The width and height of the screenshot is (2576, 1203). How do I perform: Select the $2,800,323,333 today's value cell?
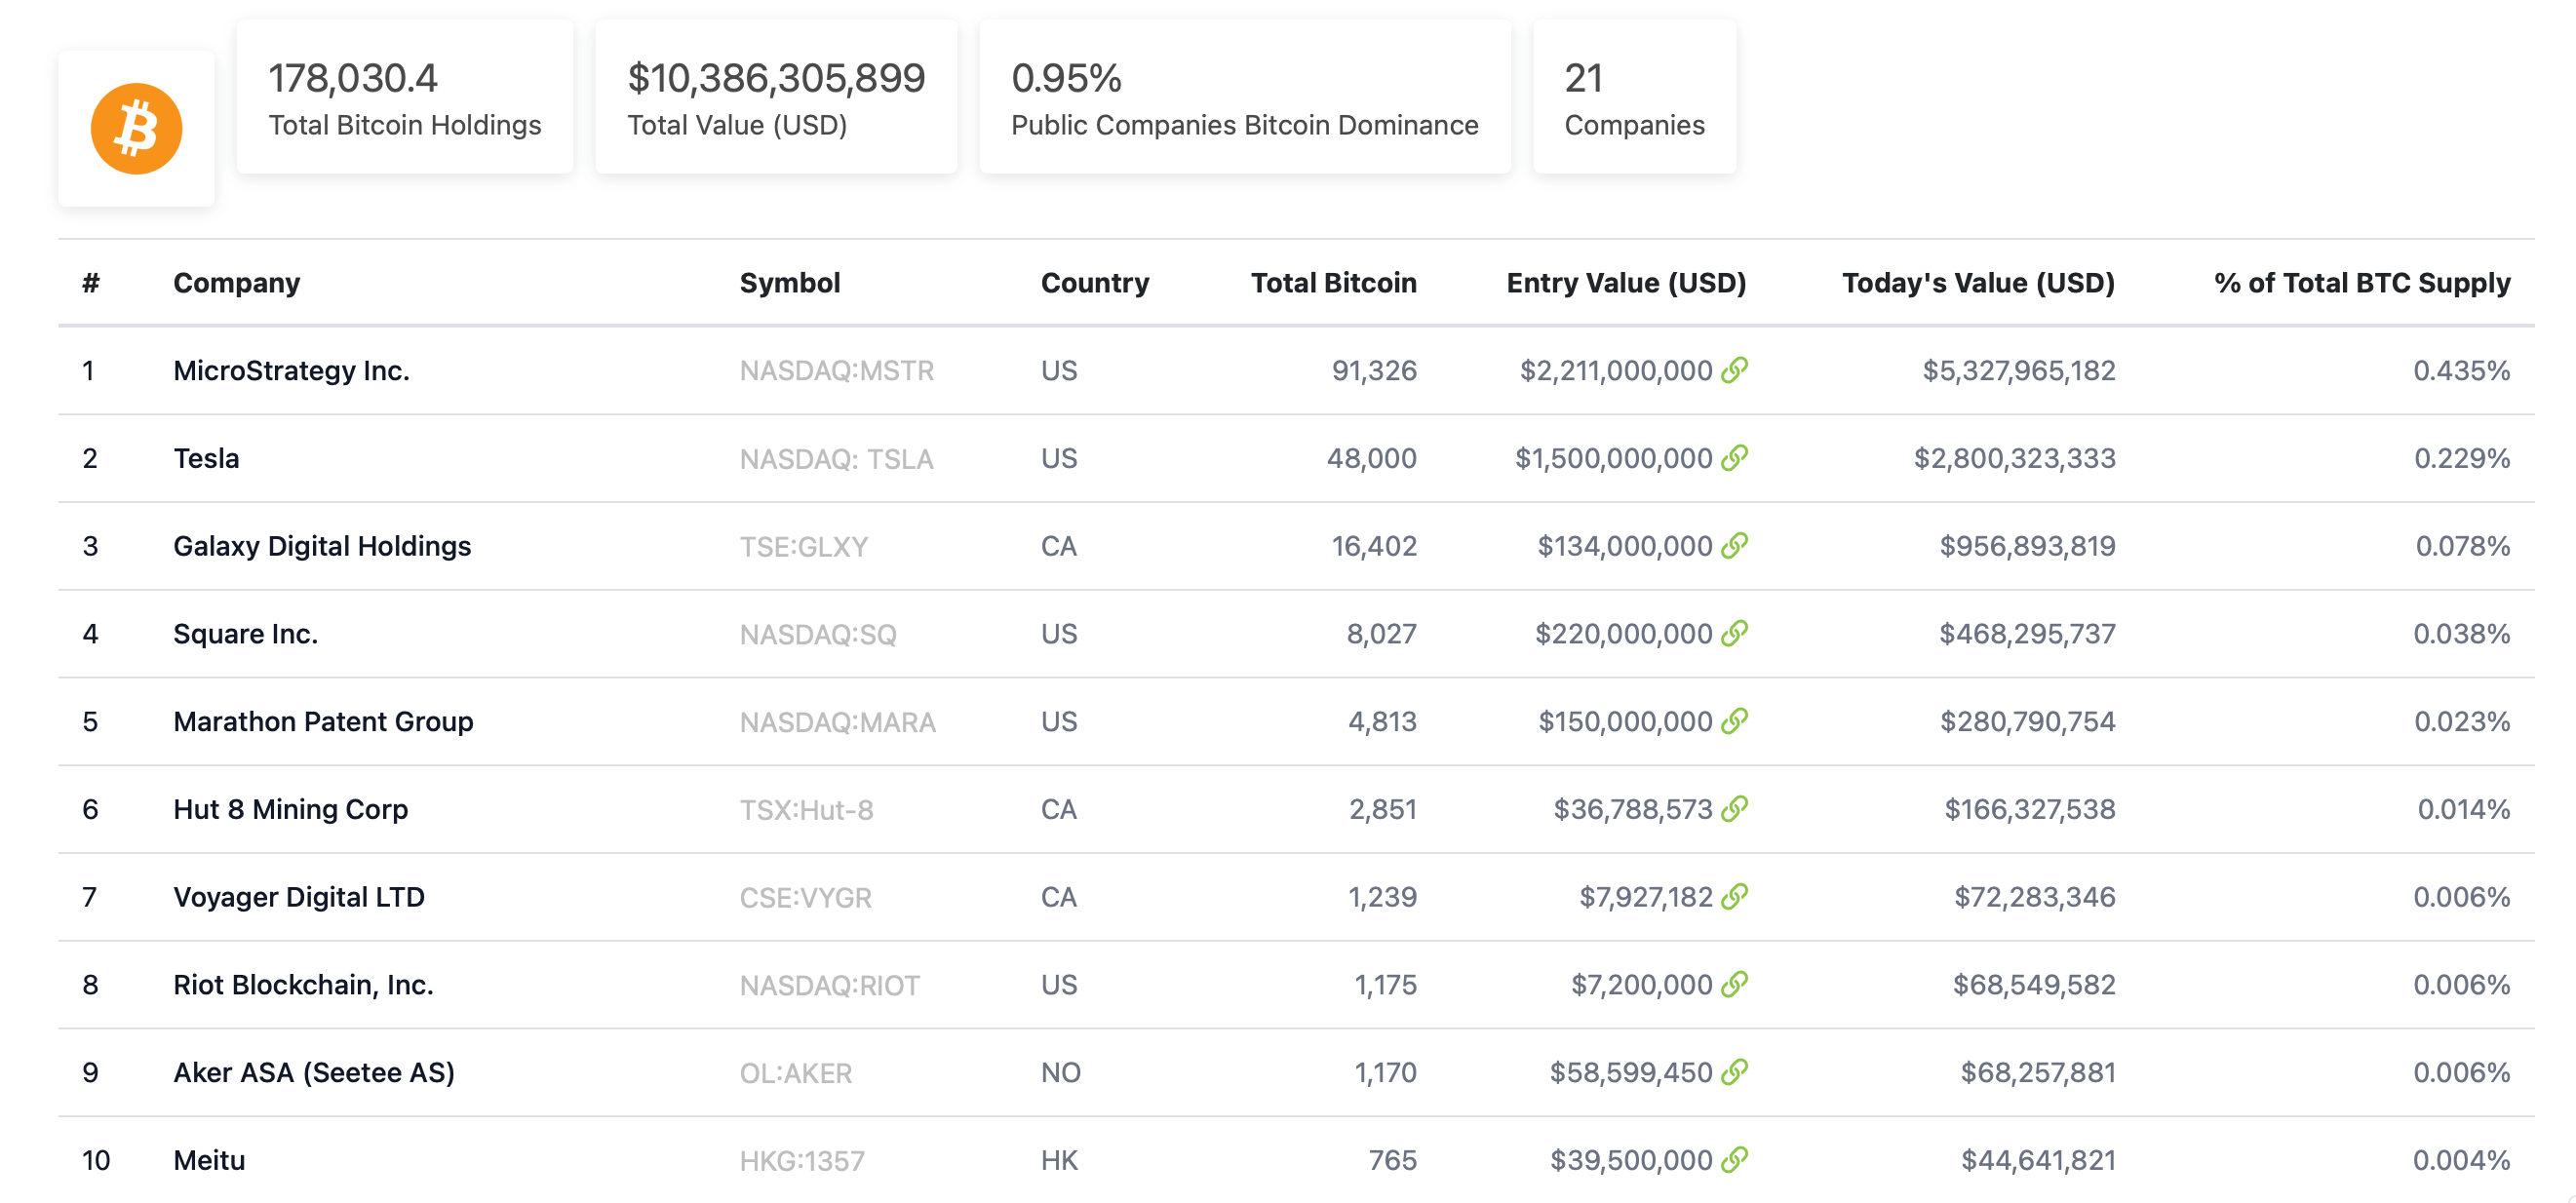(2014, 458)
